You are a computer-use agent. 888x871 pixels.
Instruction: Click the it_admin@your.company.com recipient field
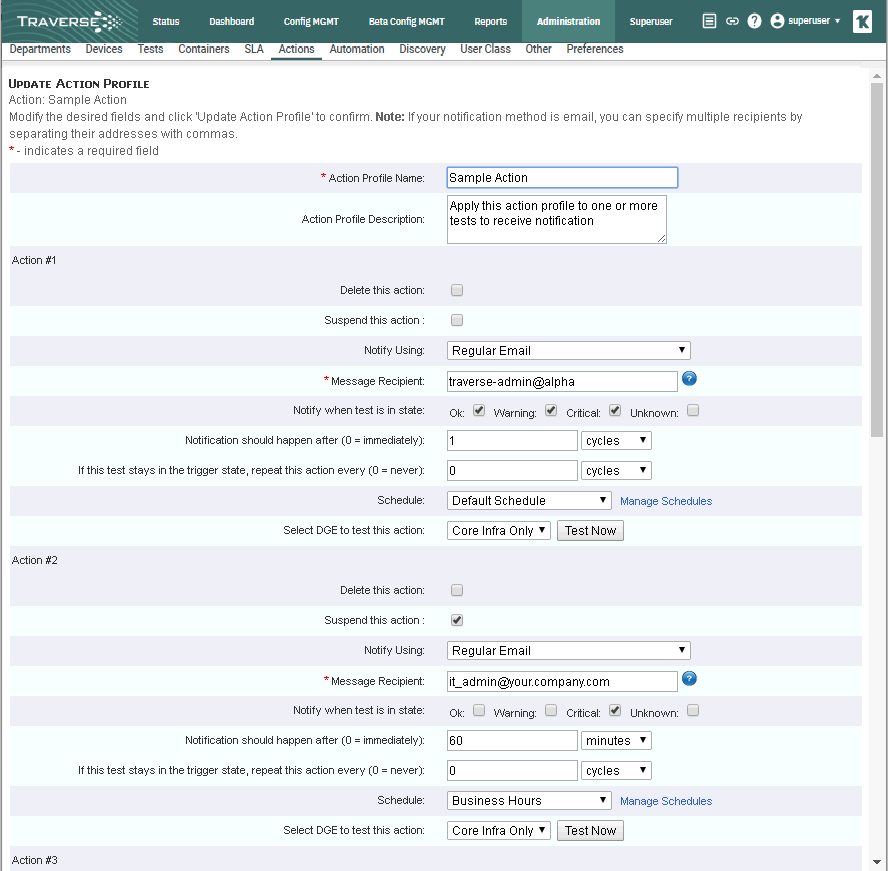[x=562, y=682]
